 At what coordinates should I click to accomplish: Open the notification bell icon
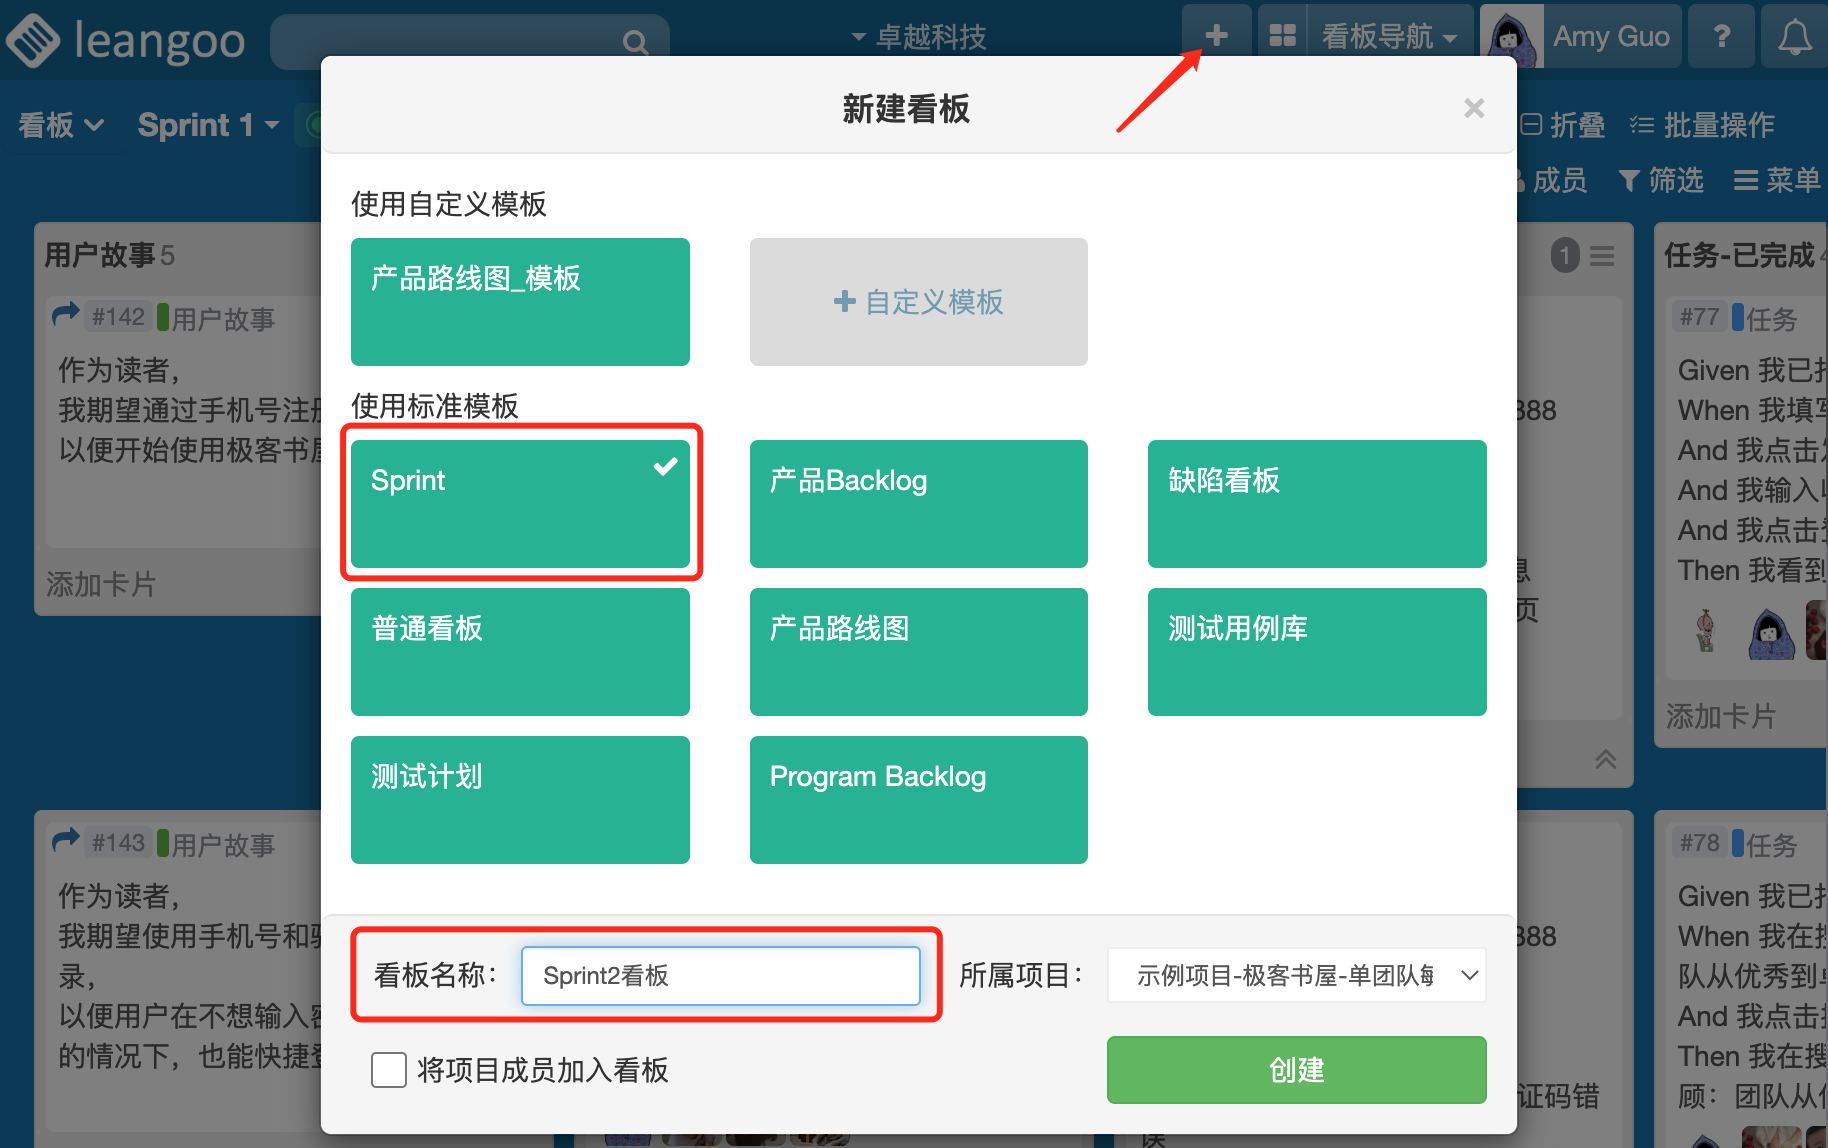[1794, 35]
